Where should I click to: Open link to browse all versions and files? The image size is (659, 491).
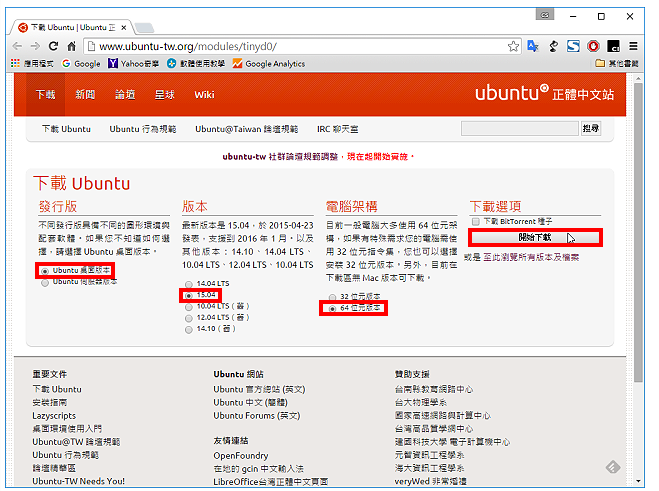coord(531,257)
